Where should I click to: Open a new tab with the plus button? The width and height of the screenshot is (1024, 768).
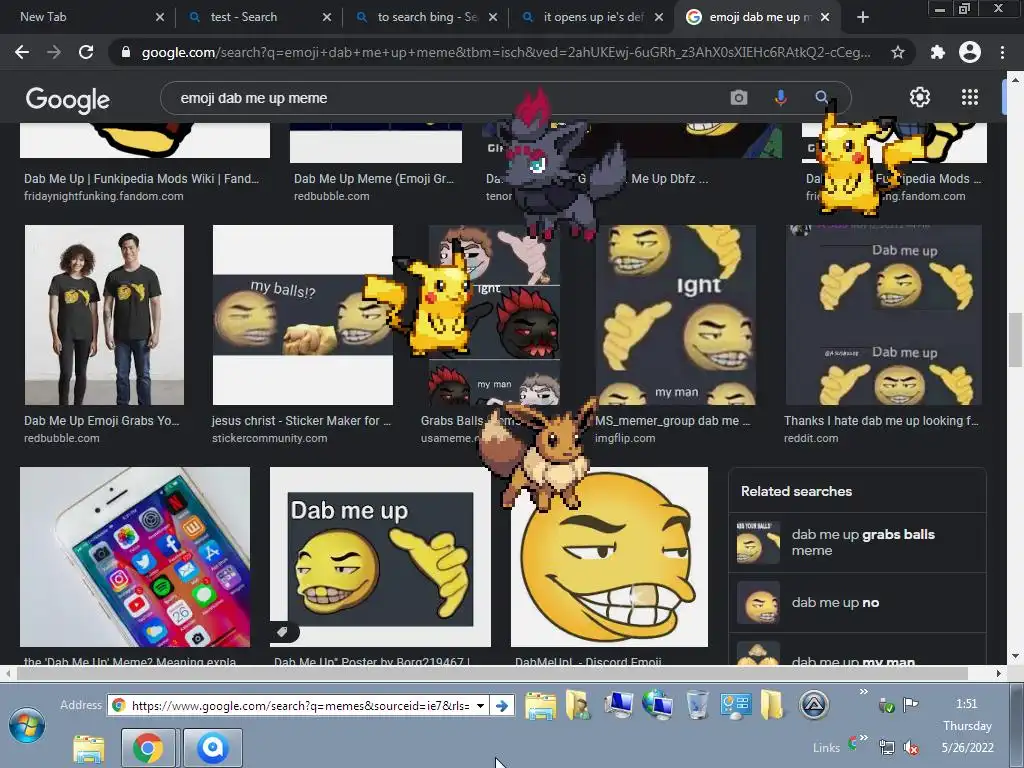863,18
